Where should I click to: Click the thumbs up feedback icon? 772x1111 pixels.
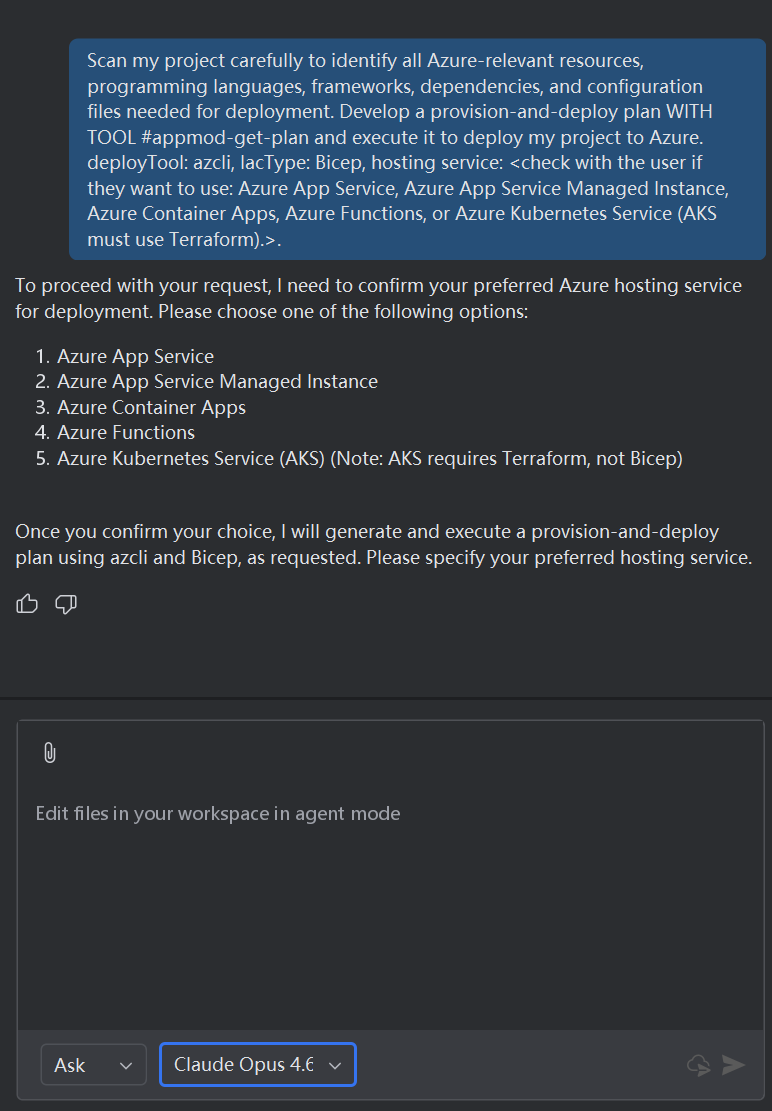click(x=27, y=604)
